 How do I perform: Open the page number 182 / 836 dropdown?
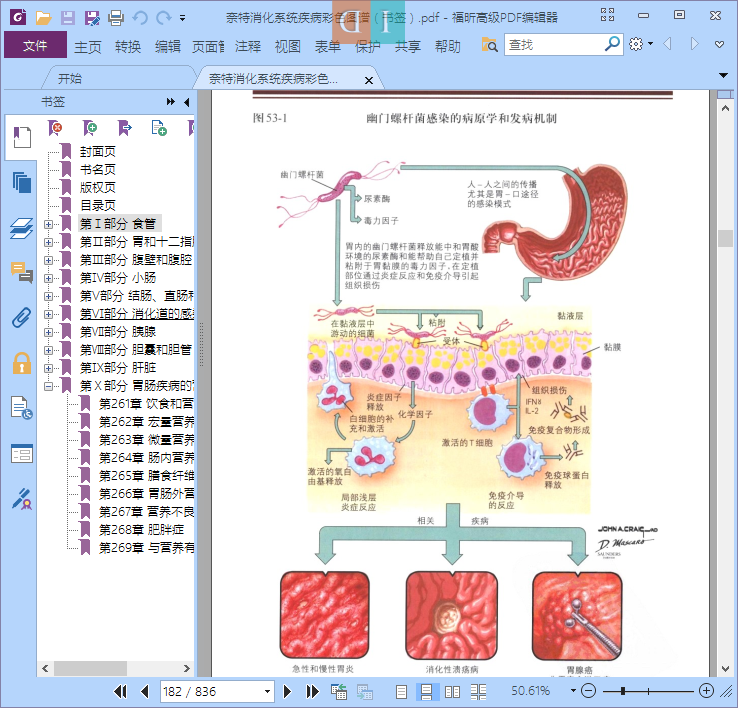click(267, 691)
